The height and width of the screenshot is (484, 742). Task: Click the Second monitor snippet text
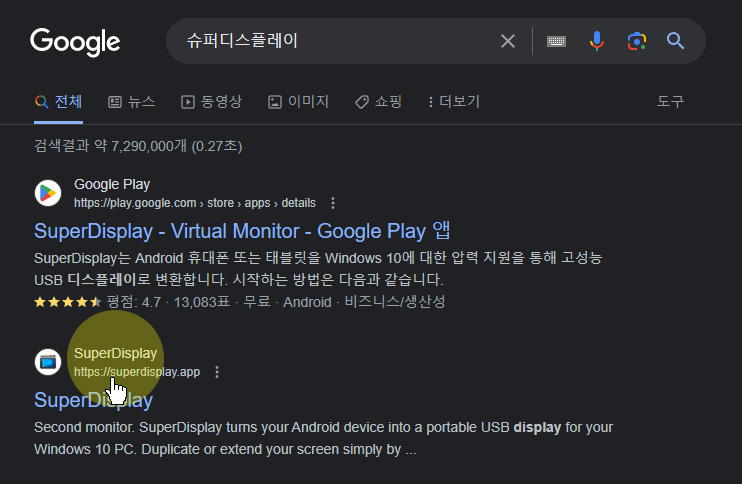(323, 438)
